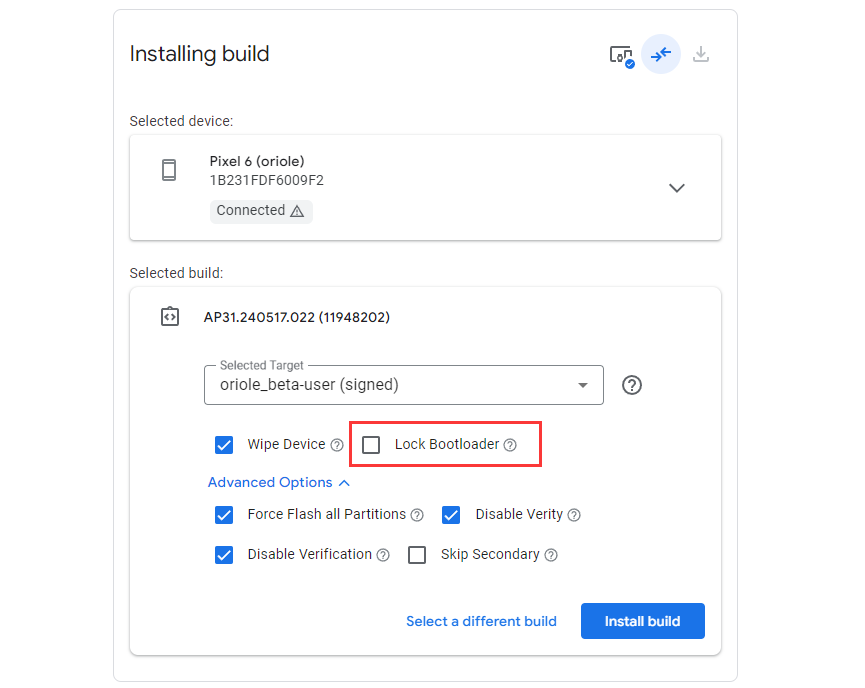Open the Wipe Device help tooltip icon
Screen dimensions: 865x688
pyautogui.click(x=337, y=445)
